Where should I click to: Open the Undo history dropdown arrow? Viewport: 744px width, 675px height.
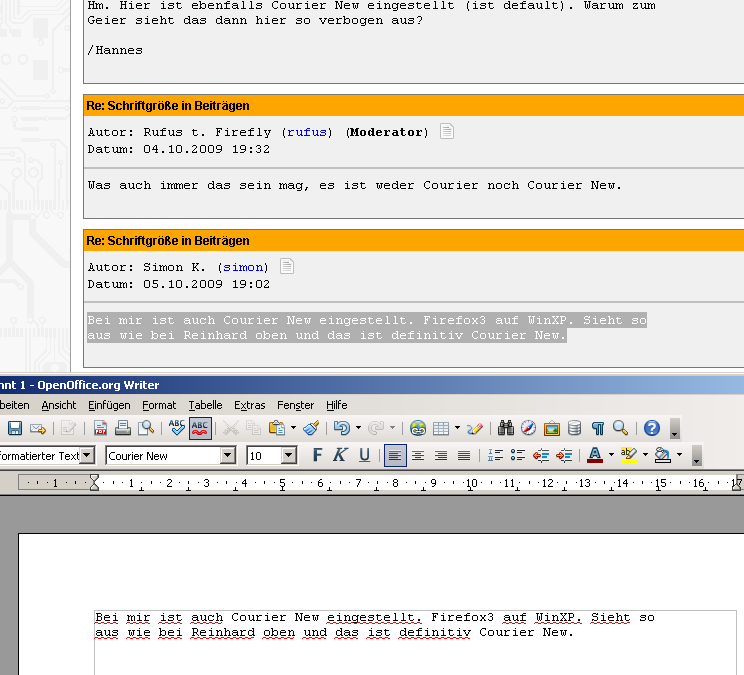click(x=358, y=428)
